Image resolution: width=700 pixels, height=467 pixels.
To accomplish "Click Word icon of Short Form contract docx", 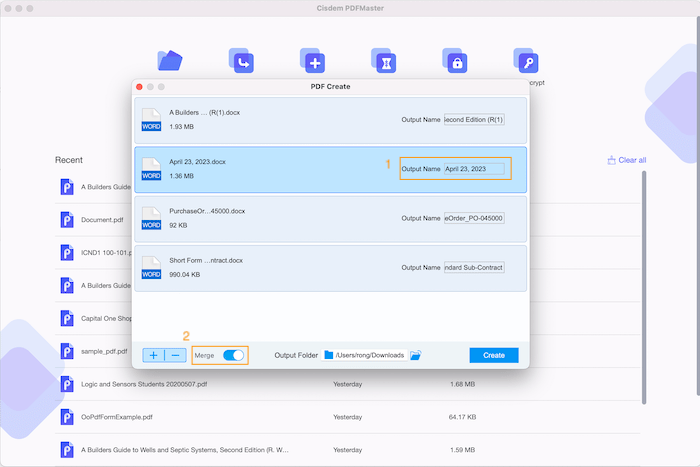I will coord(151,267).
